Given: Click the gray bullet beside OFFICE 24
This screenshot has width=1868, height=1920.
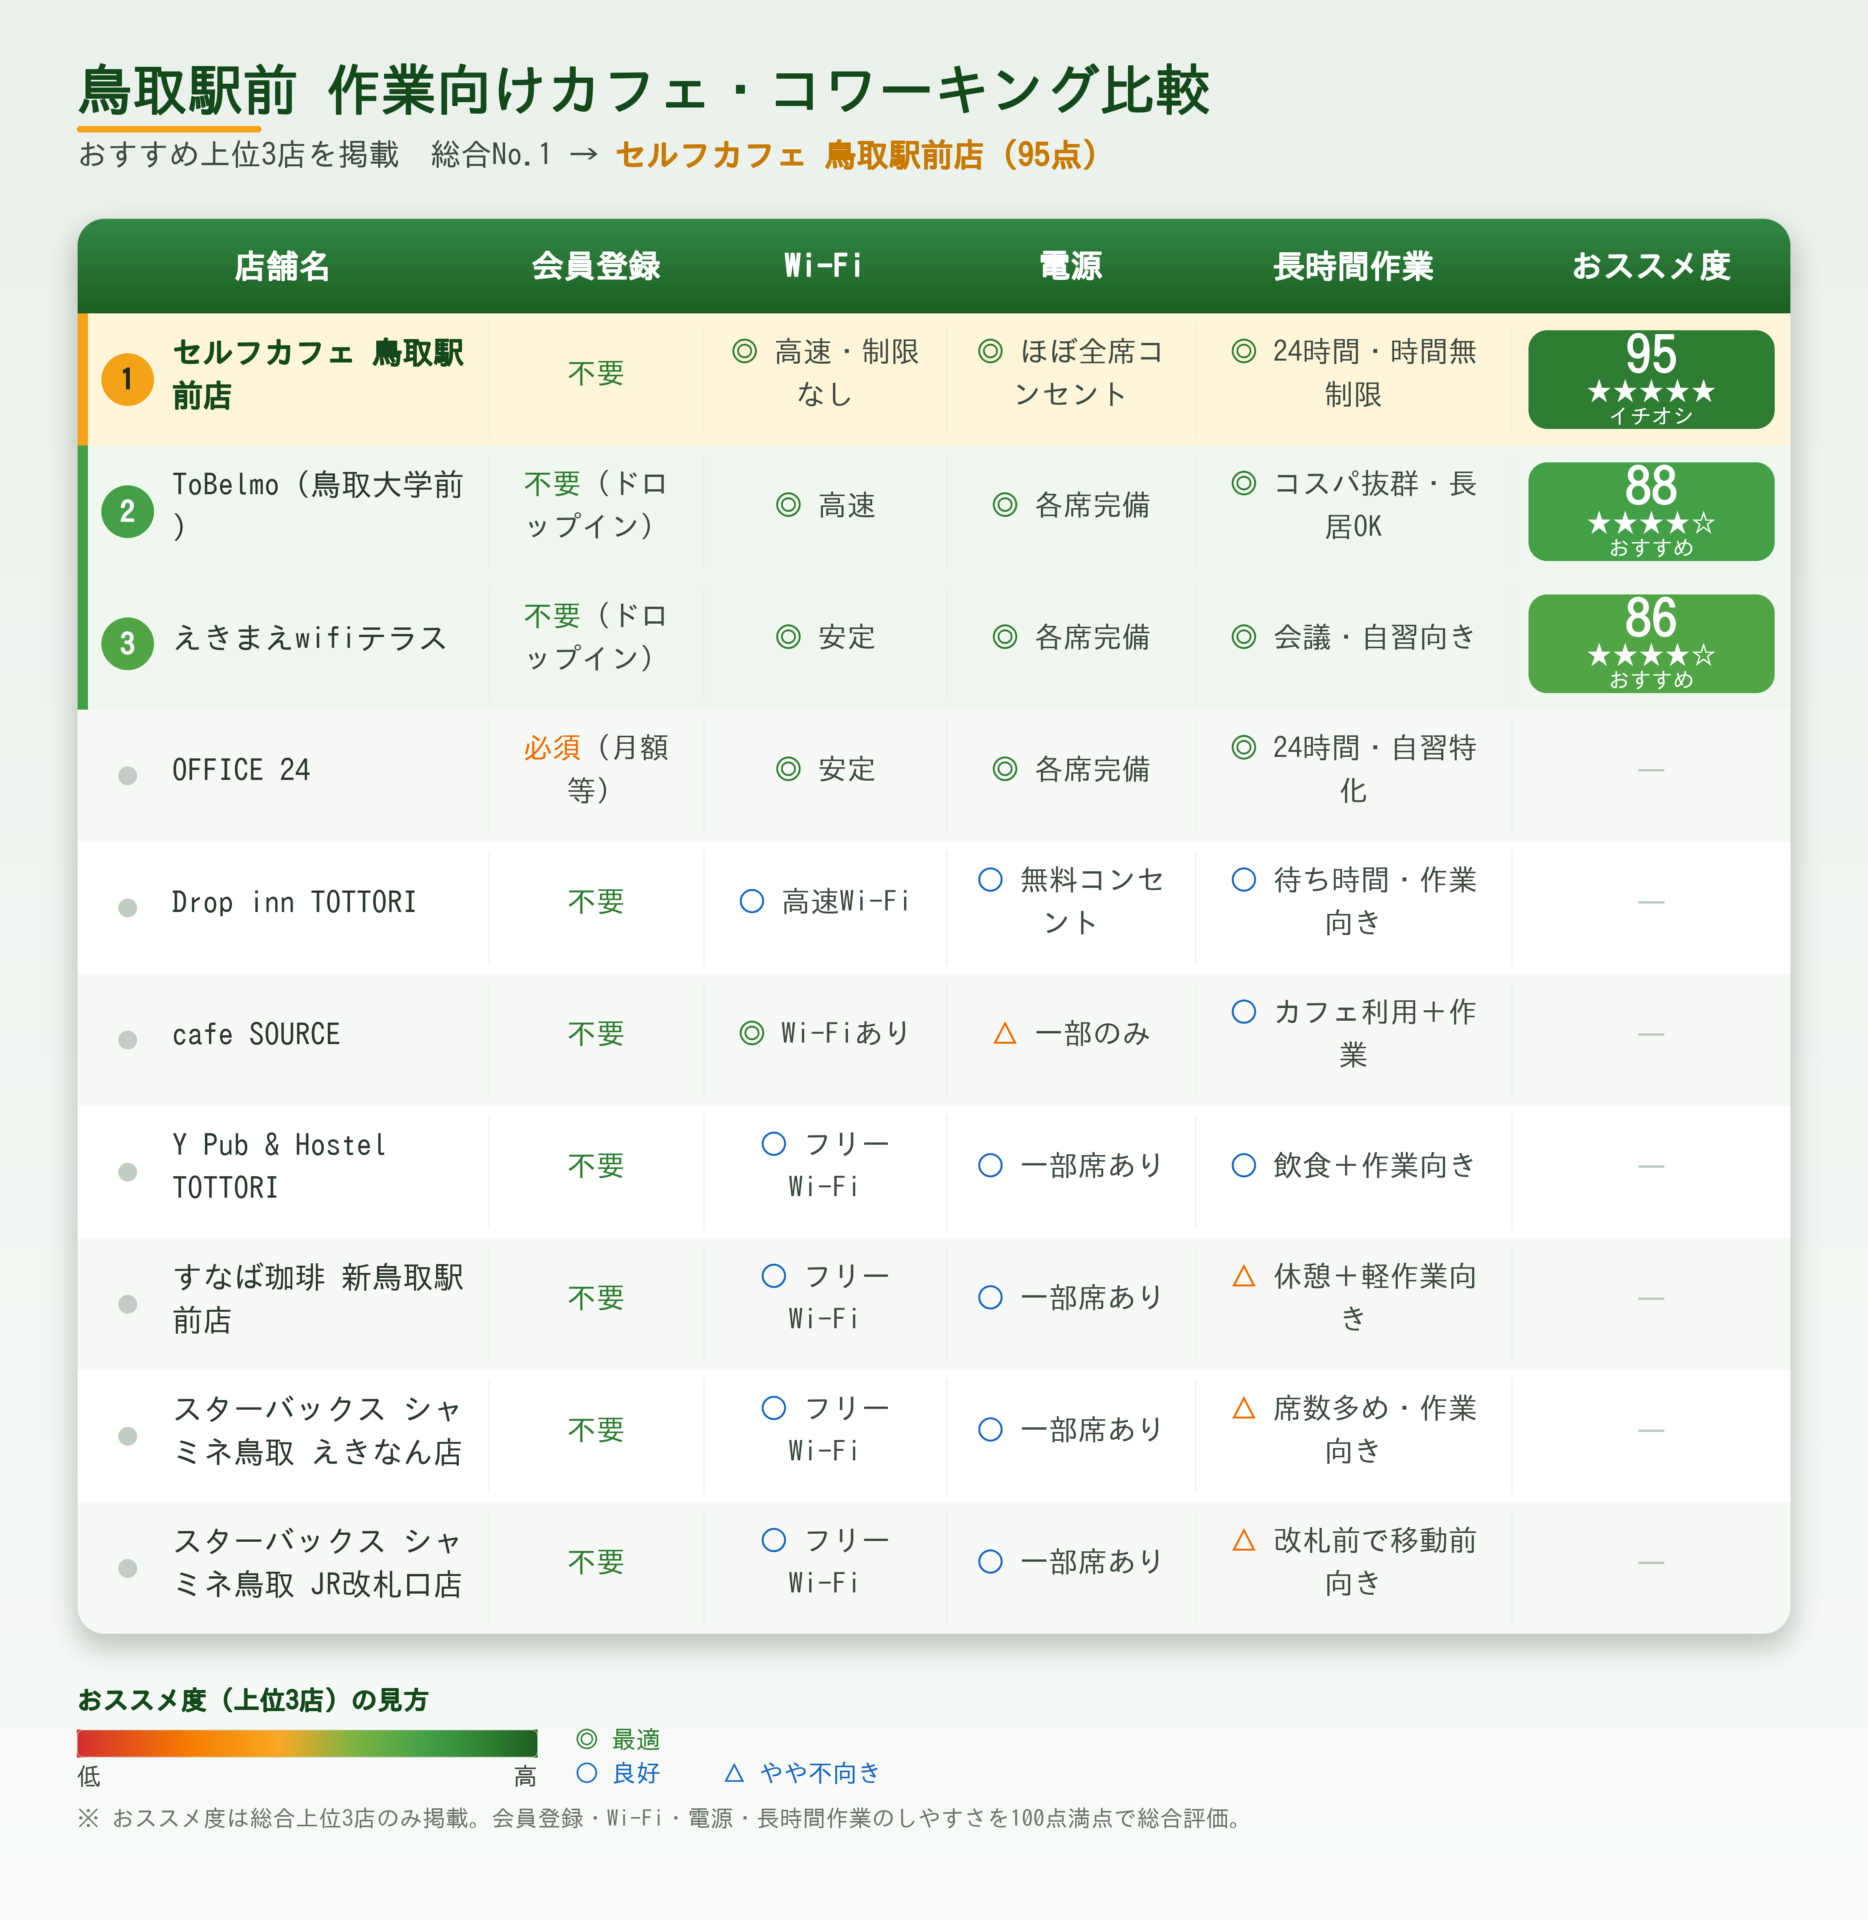Looking at the screenshot, I should (x=127, y=775).
